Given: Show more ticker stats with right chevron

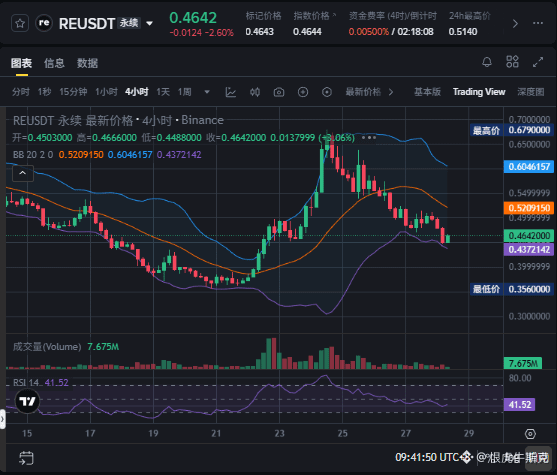Looking at the screenshot, I should click(515, 24).
